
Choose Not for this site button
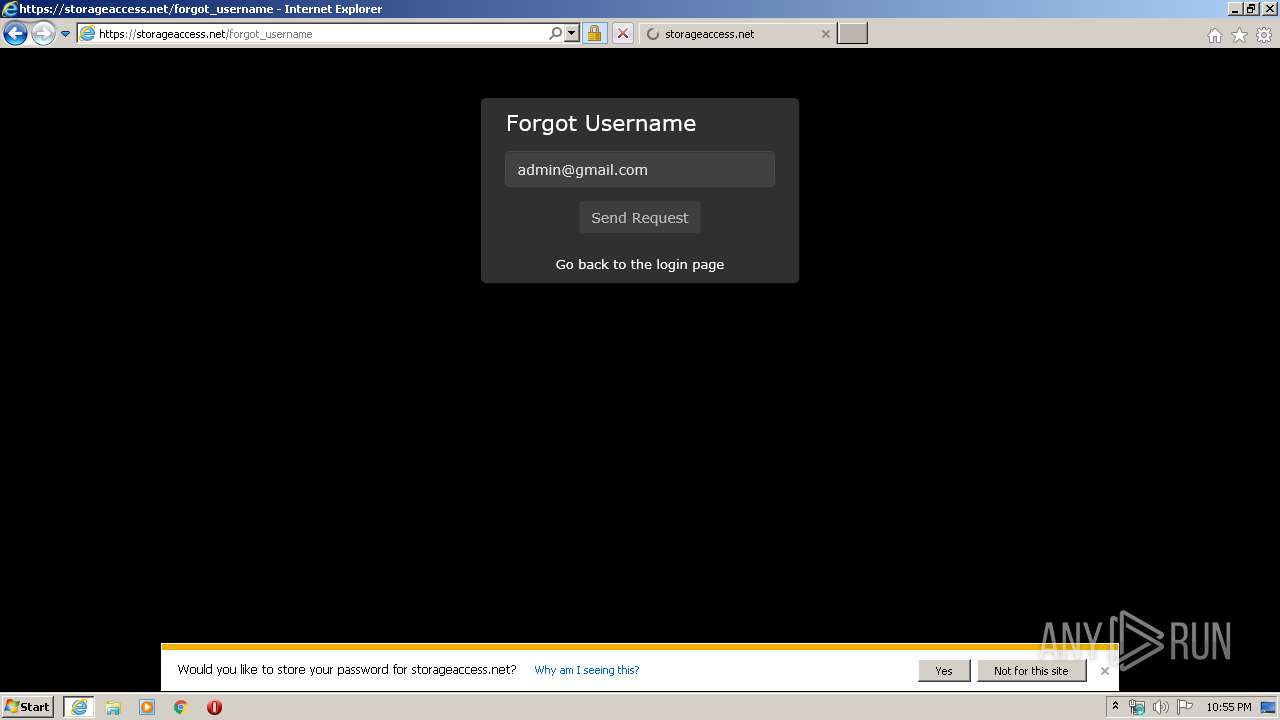(x=1031, y=671)
